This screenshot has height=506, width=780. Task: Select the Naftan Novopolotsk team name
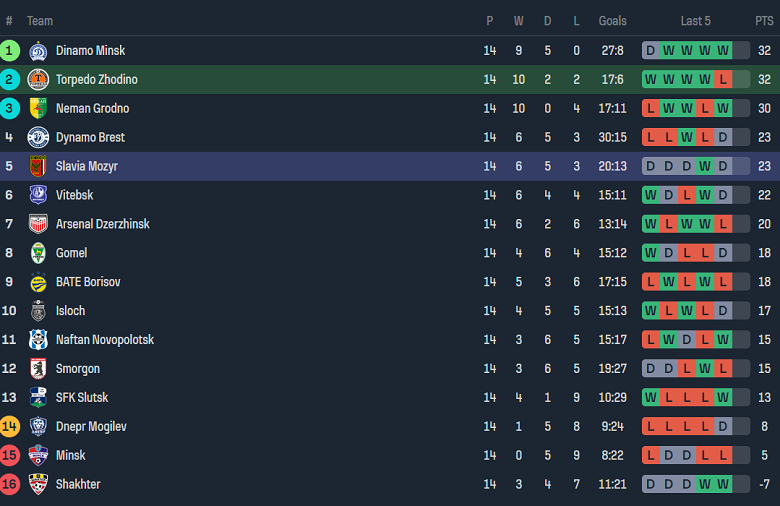pyautogui.click(x=104, y=340)
